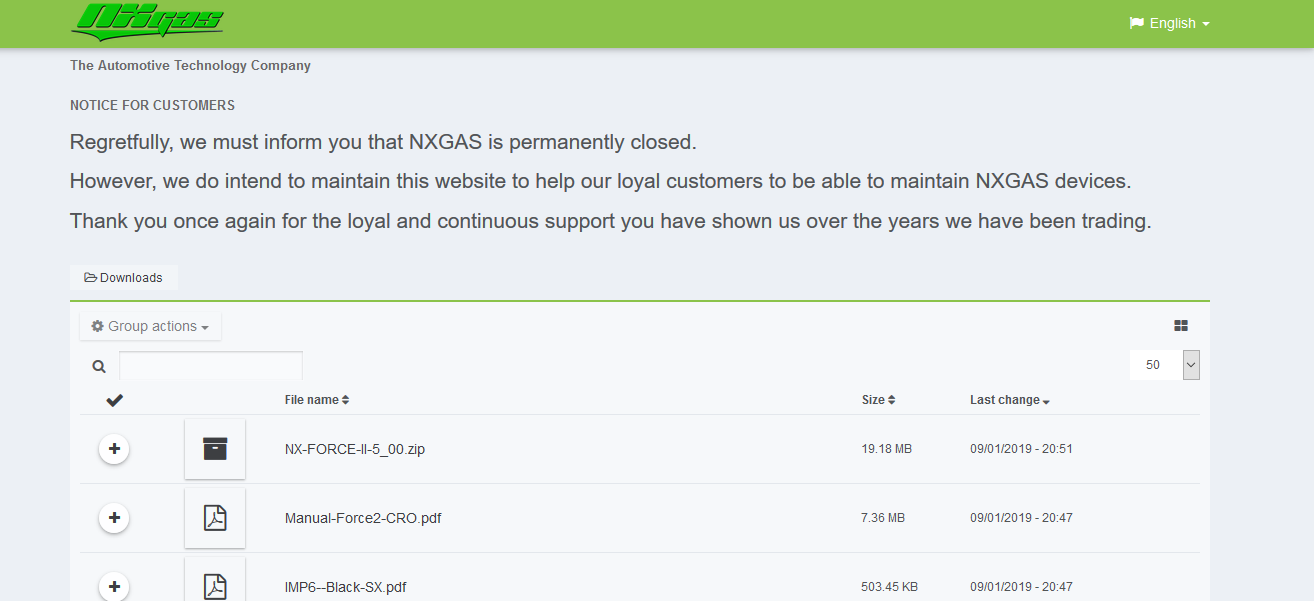Open the PDF icon for Manual-Force2-CRO.pdf
This screenshot has width=1314, height=601.
(x=215, y=518)
